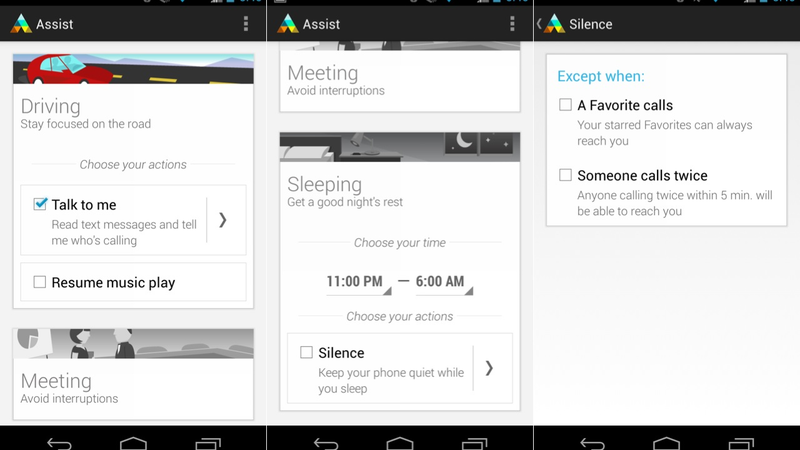Tap Android back button on left screen
This screenshot has height=450, width=800.
[59, 443]
